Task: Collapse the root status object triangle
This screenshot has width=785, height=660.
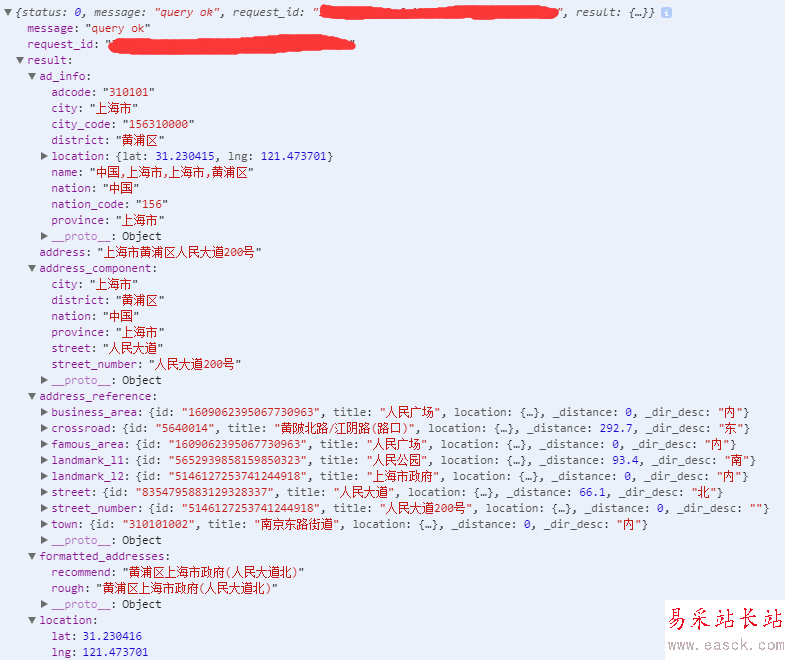Action: pyautogui.click(x=8, y=13)
